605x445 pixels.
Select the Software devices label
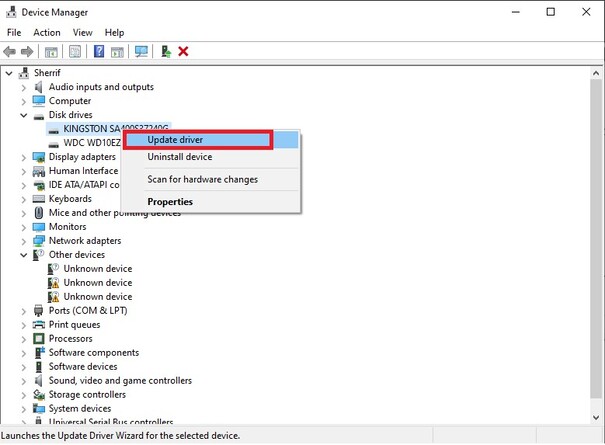[x=83, y=366]
